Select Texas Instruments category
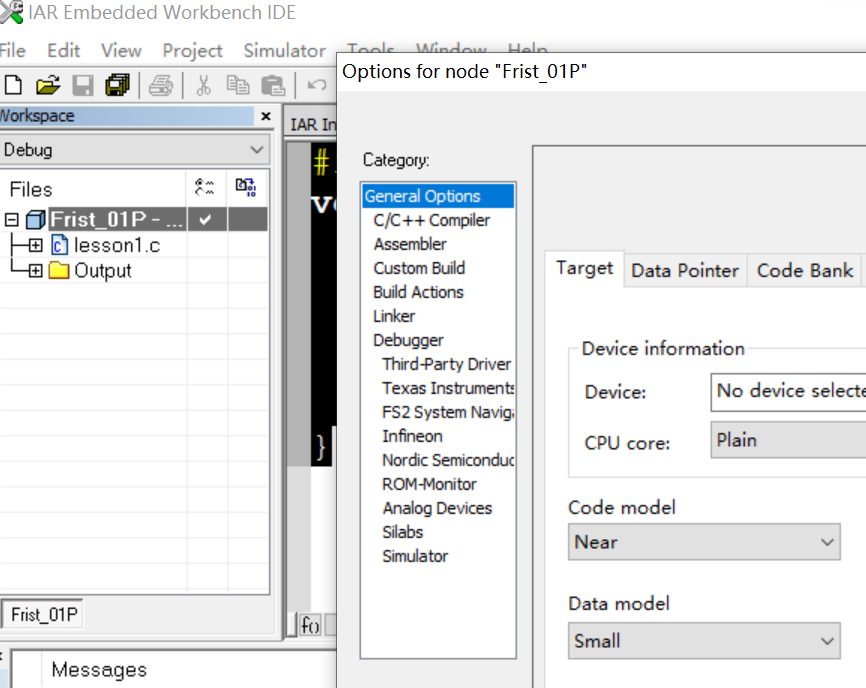The image size is (866, 688). point(448,388)
